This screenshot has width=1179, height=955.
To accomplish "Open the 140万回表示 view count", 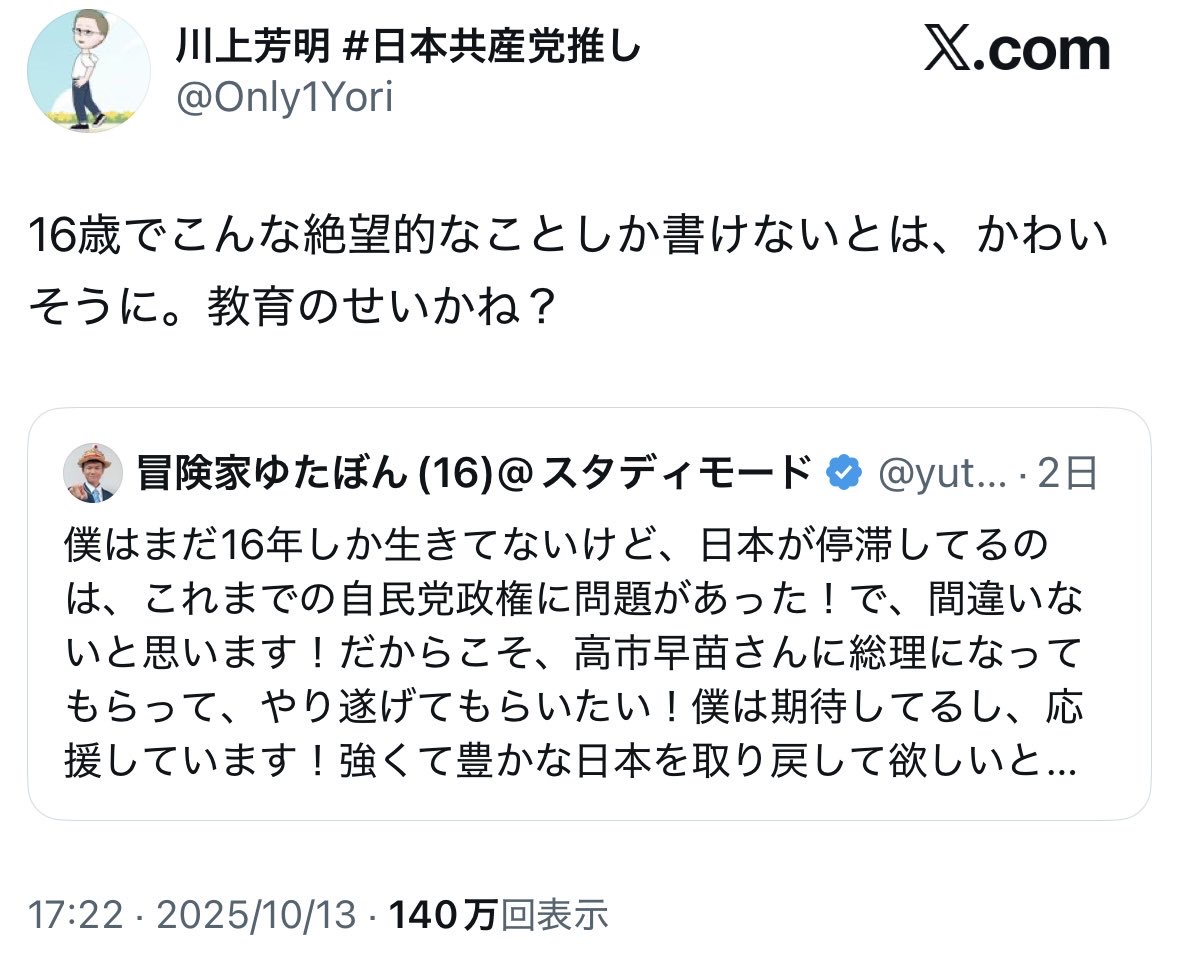I will coord(498,914).
